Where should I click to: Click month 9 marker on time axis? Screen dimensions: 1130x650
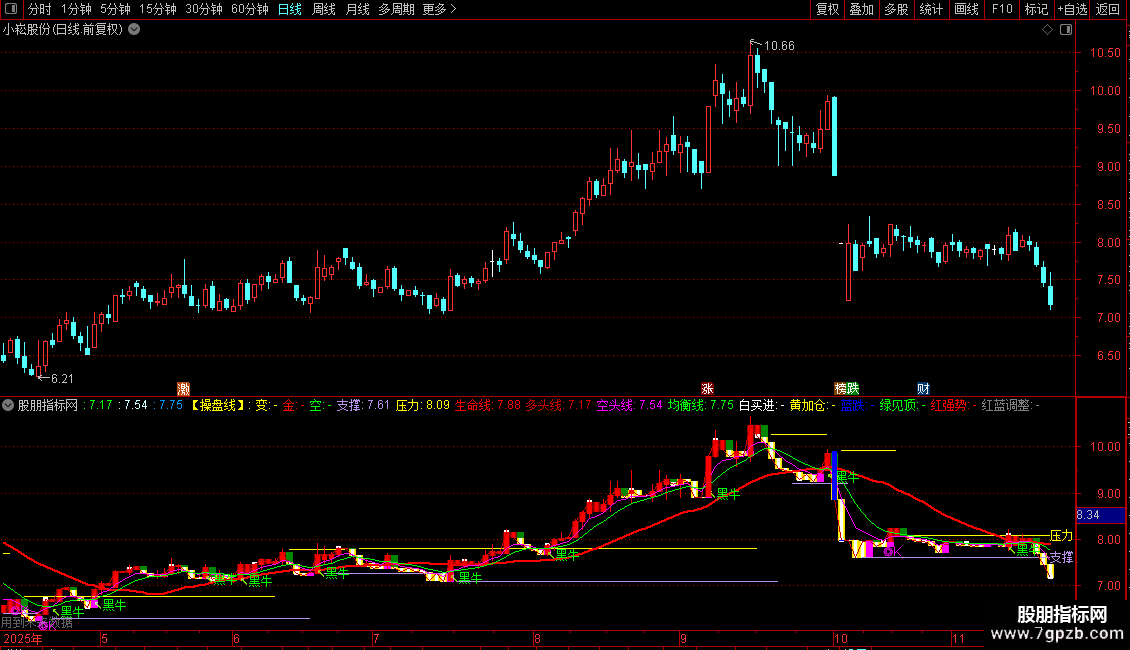(x=683, y=639)
